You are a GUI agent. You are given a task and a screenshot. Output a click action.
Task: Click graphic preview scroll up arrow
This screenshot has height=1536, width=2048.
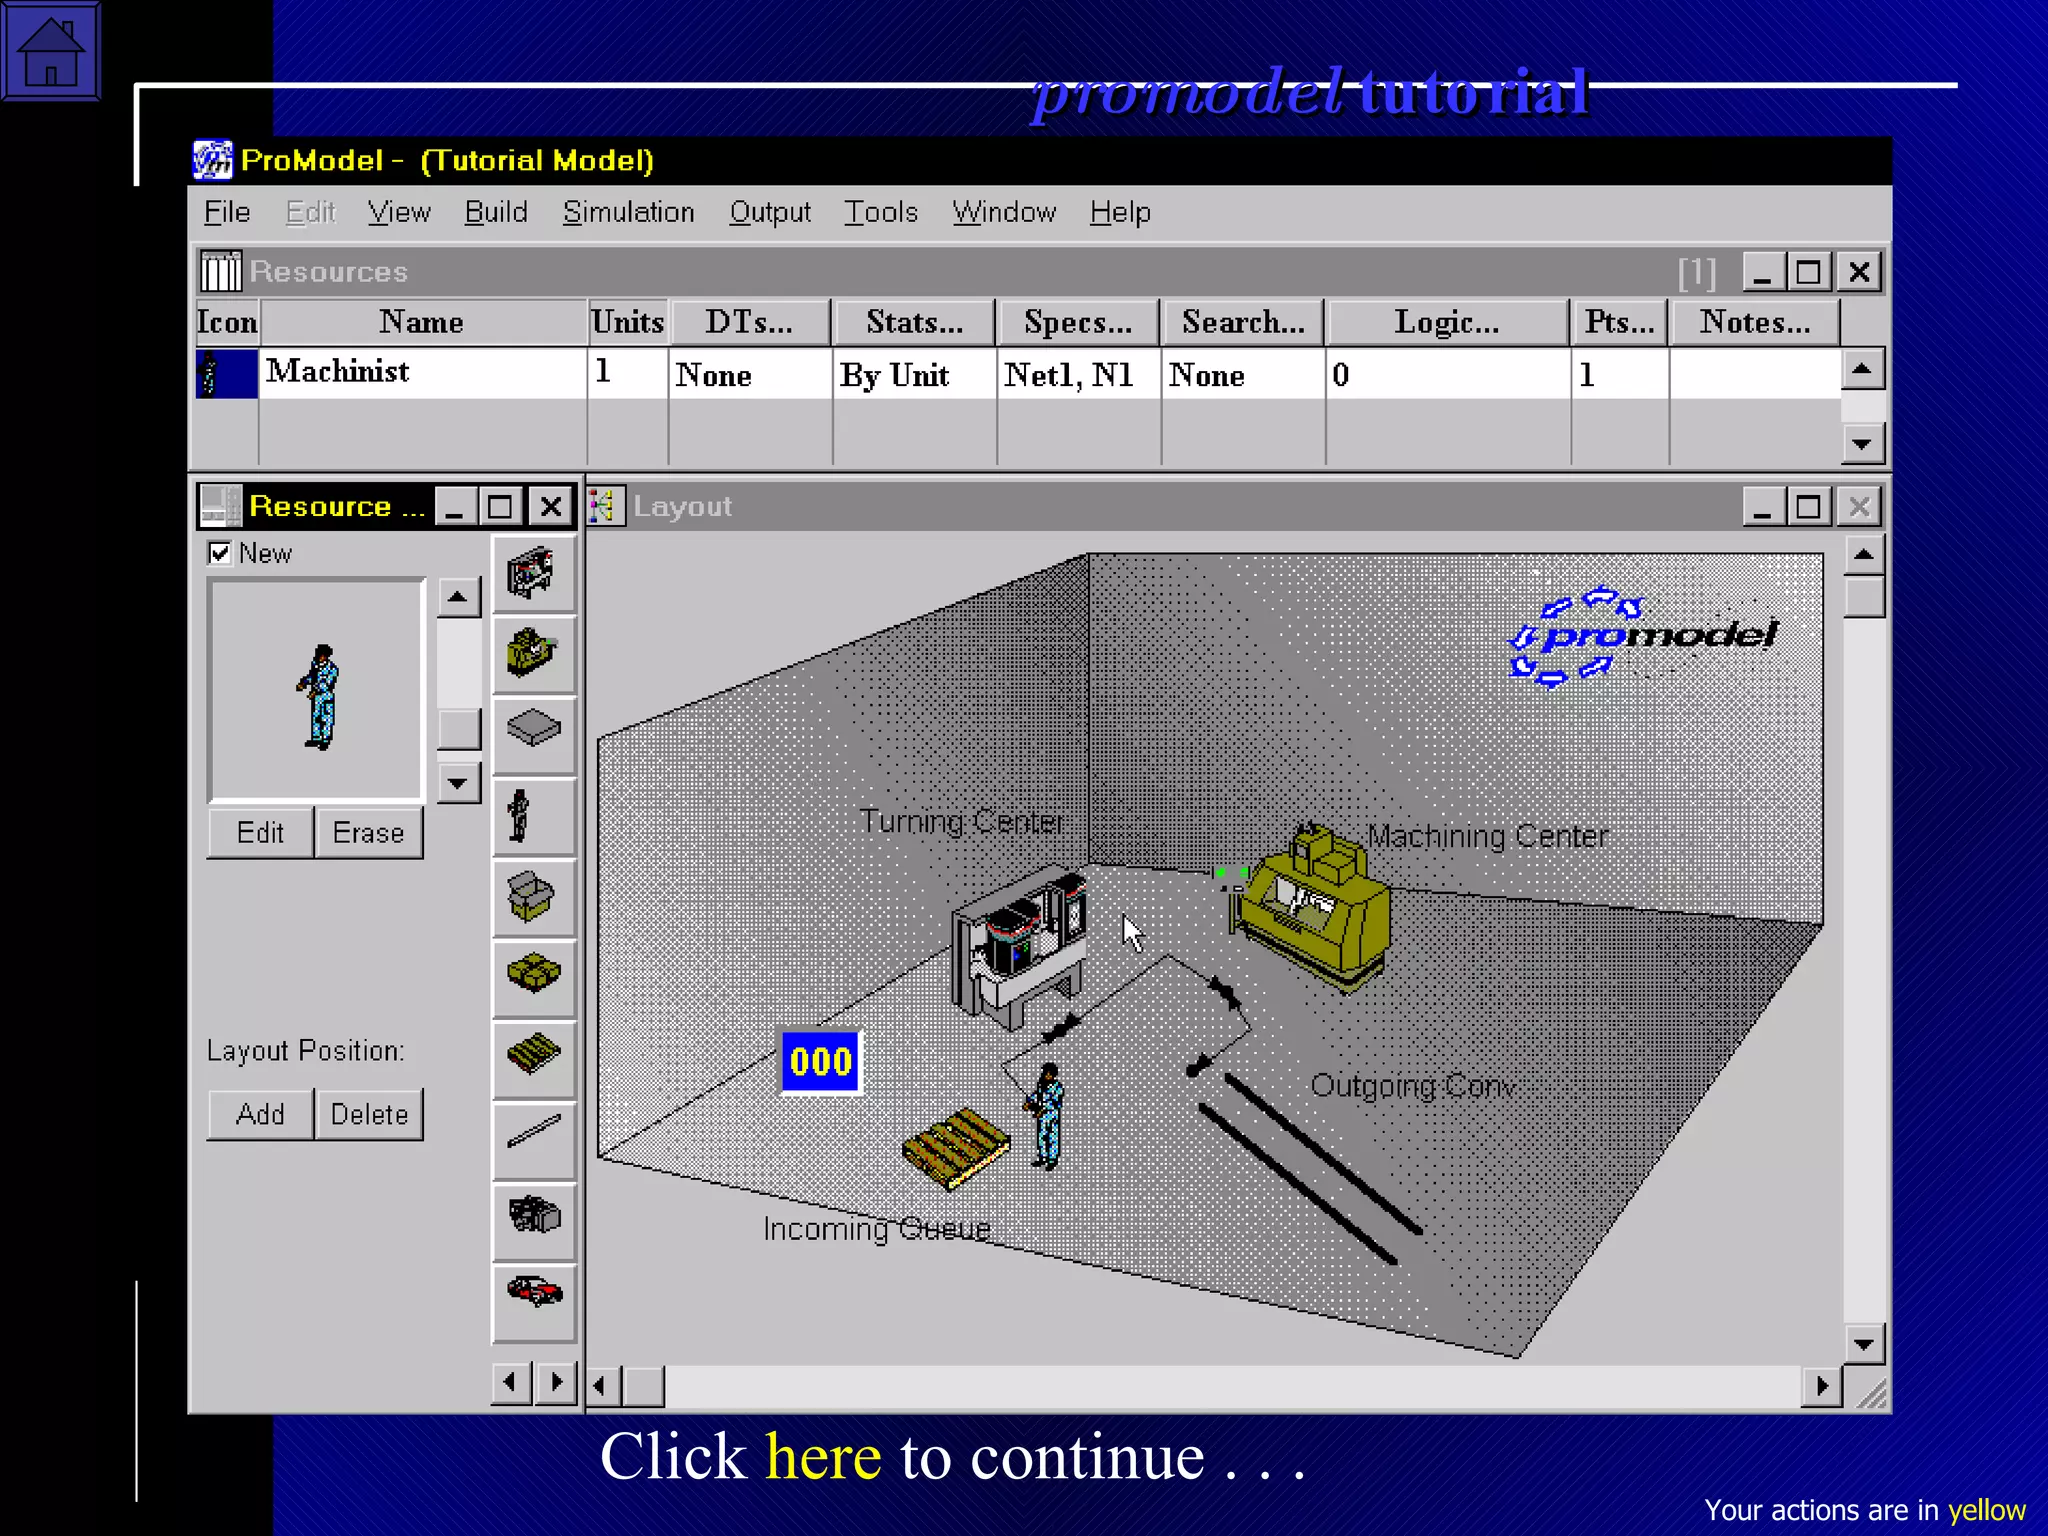tap(458, 597)
